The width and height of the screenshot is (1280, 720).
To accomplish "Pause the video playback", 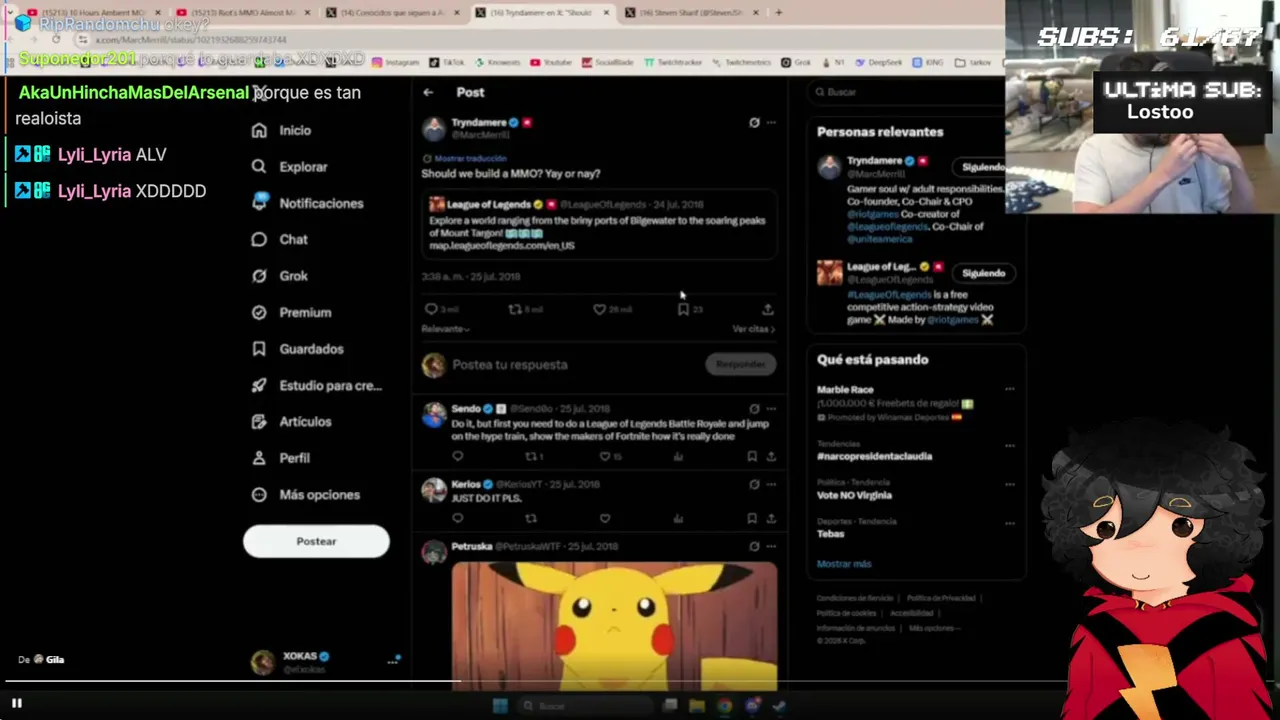I will pos(17,703).
